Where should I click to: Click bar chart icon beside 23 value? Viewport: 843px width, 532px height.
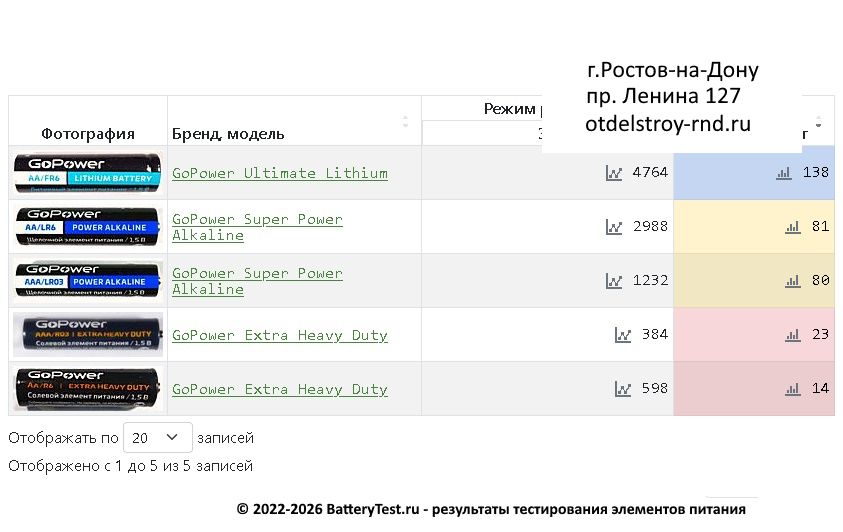793,335
